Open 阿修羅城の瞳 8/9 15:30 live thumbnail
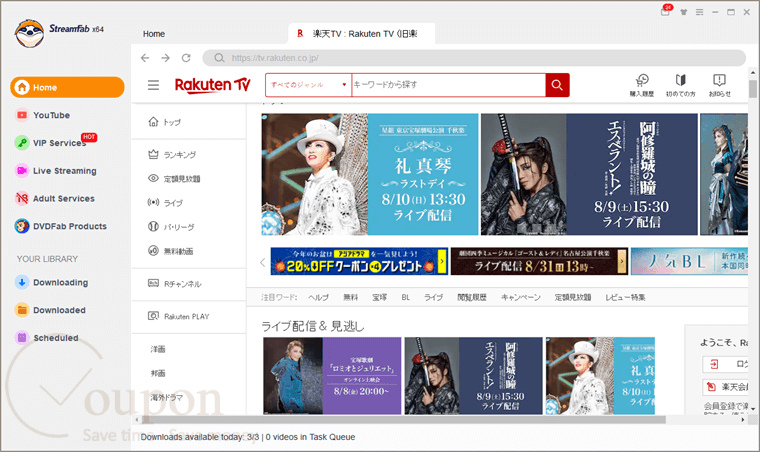 click(x=474, y=376)
